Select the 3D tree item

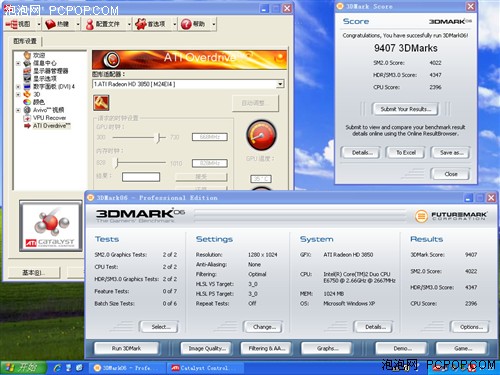coord(36,94)
